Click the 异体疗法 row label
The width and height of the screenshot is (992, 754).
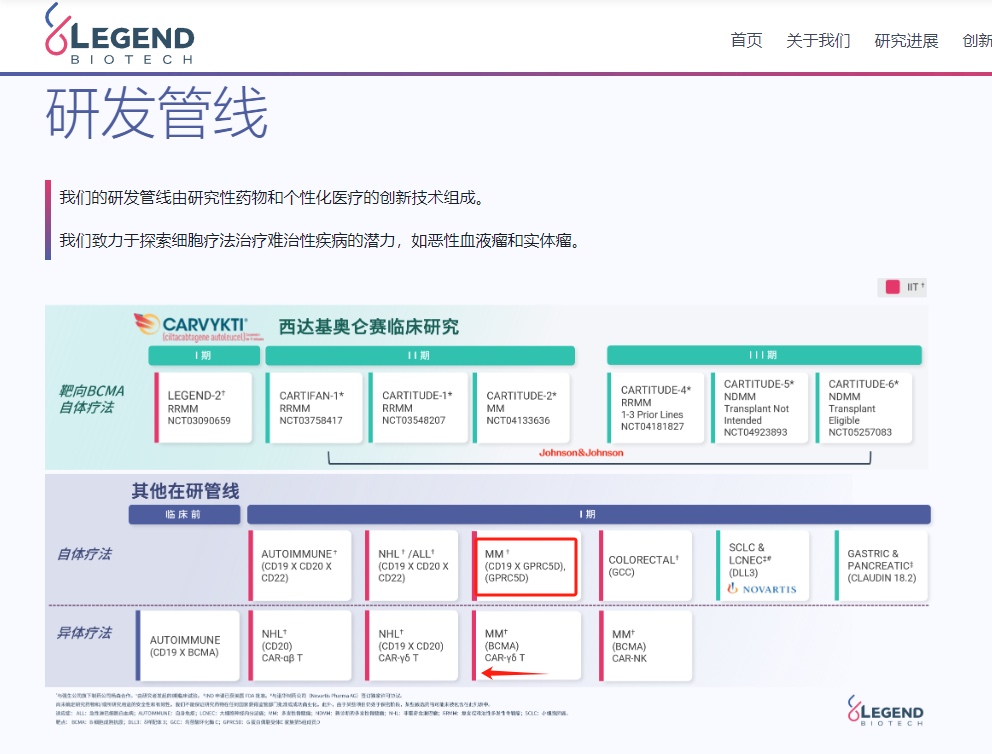point(84,633)
